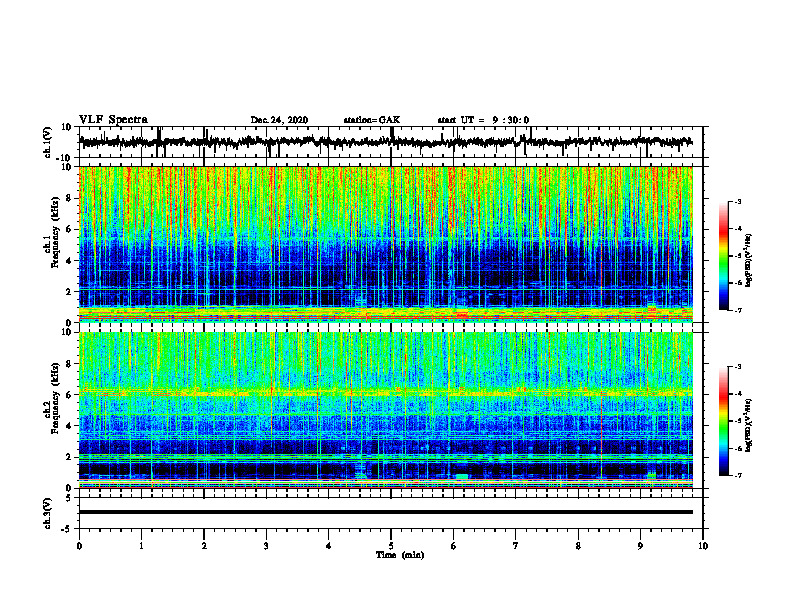The height and width of the screenshot is (612, 792).
Task: Click the 4 kHz tick on ch.1 frequency axis
Action: 69,261
